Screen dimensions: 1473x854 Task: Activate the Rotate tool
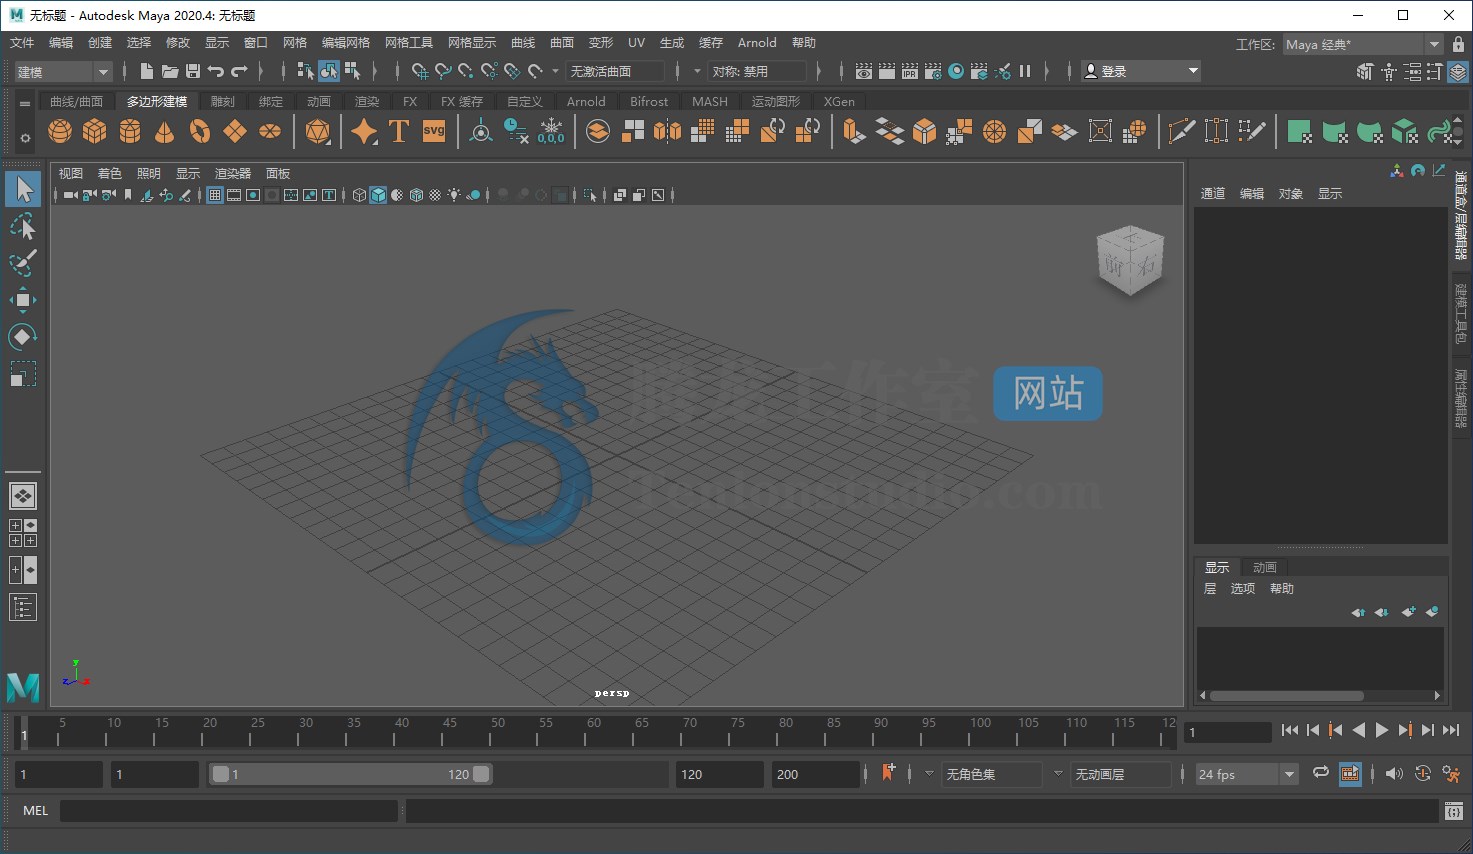point(23,337)
